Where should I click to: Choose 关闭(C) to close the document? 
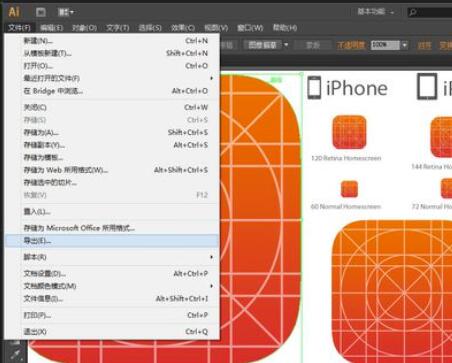[112, 107]
